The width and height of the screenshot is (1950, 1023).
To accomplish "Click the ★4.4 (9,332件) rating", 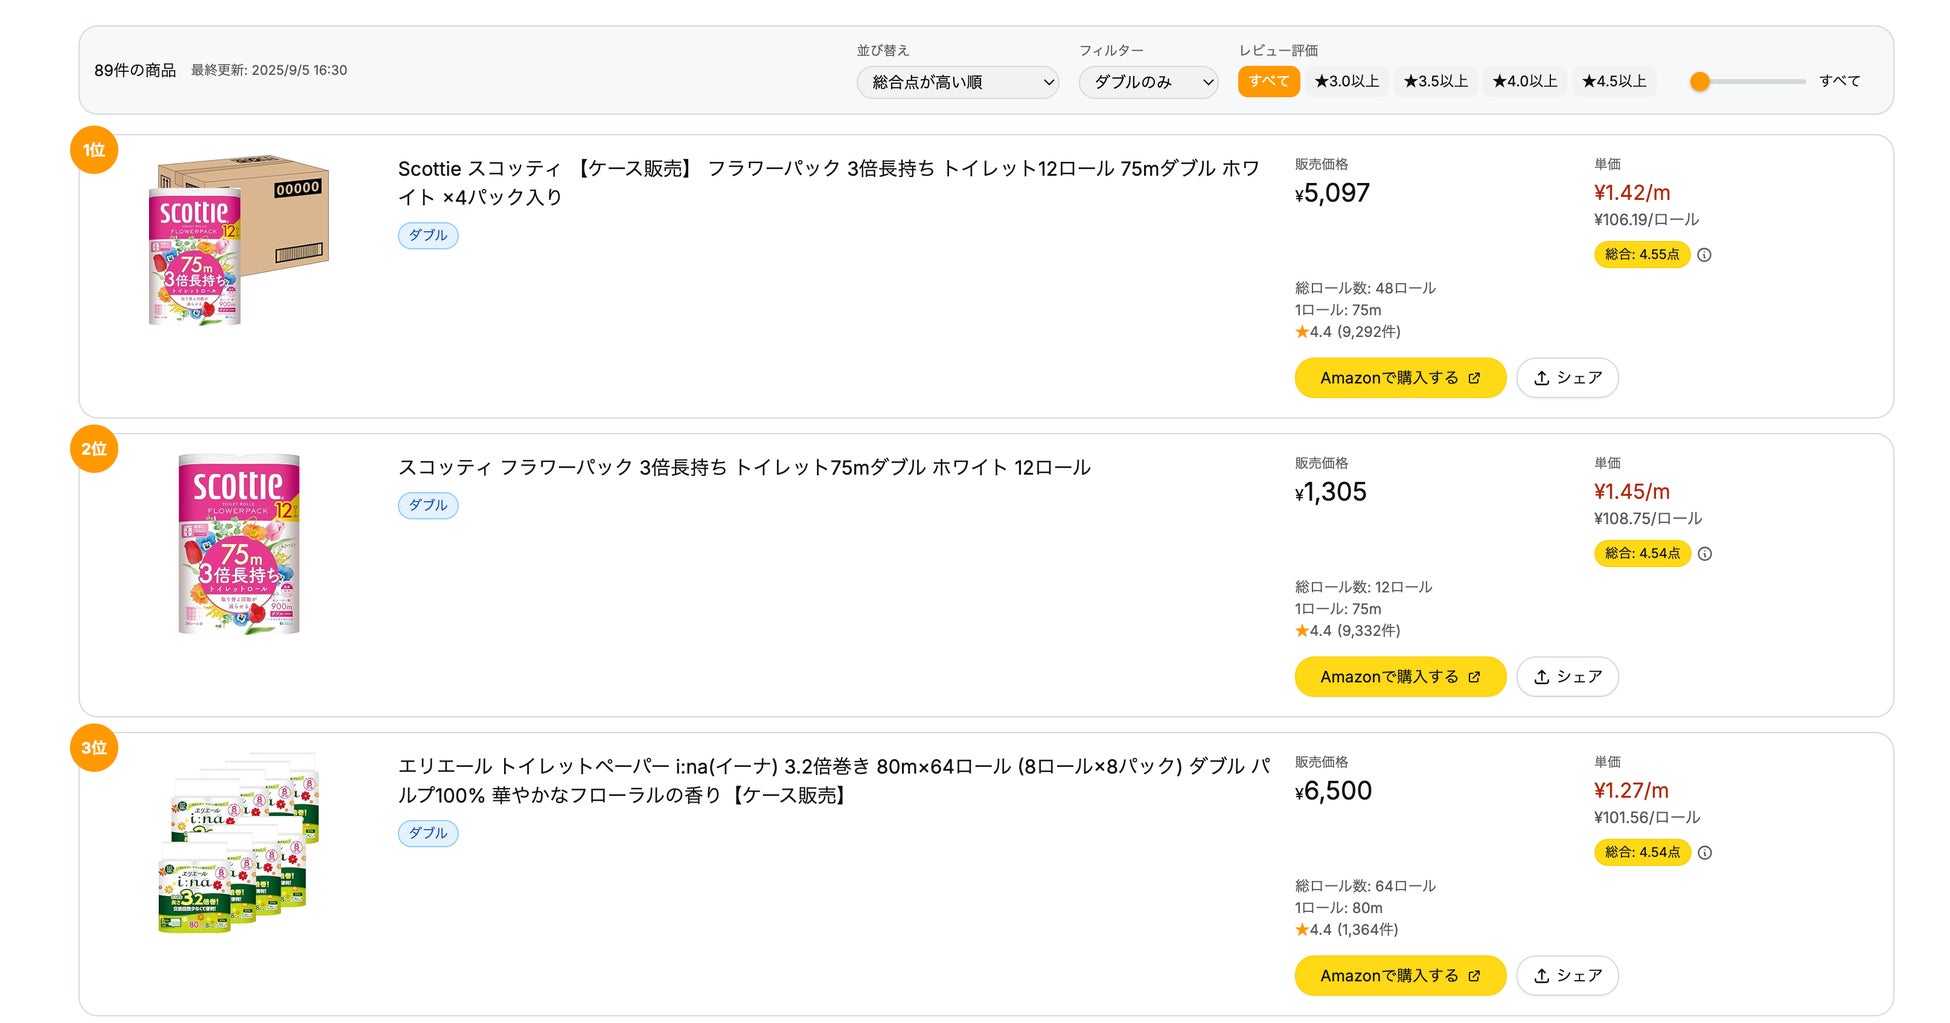I will [x=1348, y=631].
